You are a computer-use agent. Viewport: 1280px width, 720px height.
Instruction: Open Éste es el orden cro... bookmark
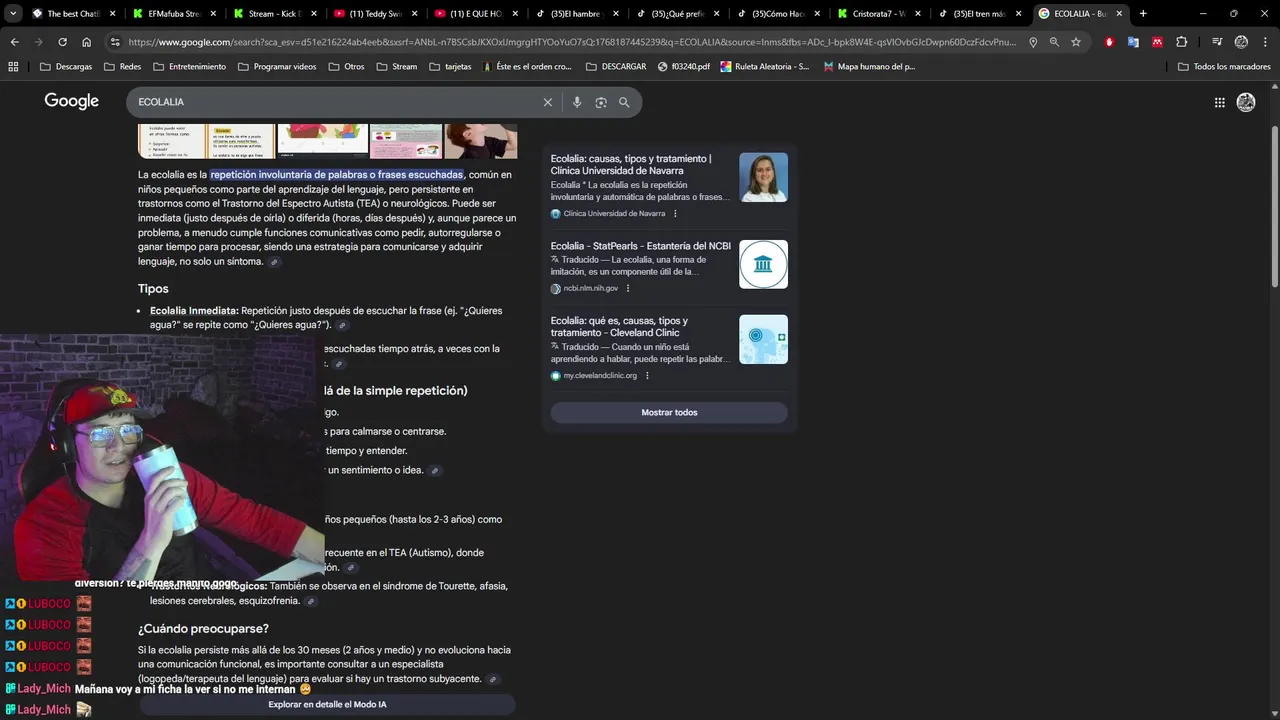point(527,66)
